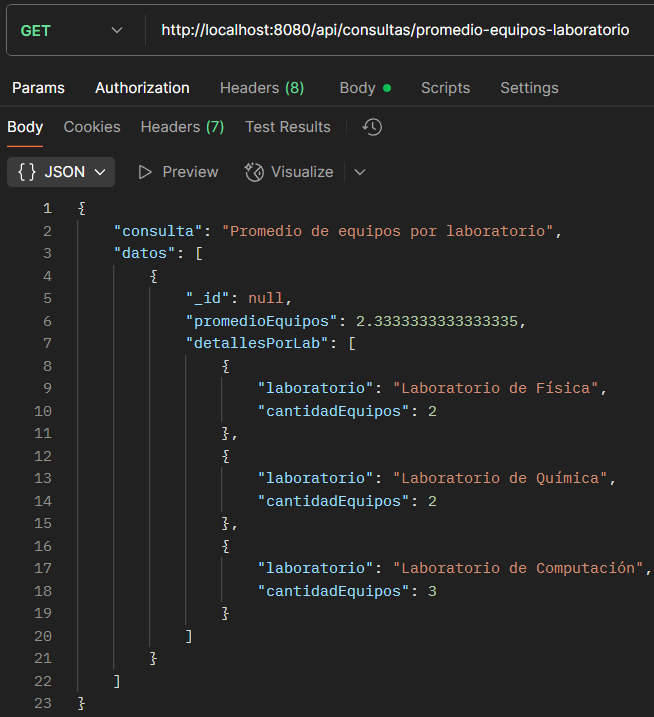Click the opening brace on line 4
The width and height of the screenshot is (654, 717).
coord(154,276)
